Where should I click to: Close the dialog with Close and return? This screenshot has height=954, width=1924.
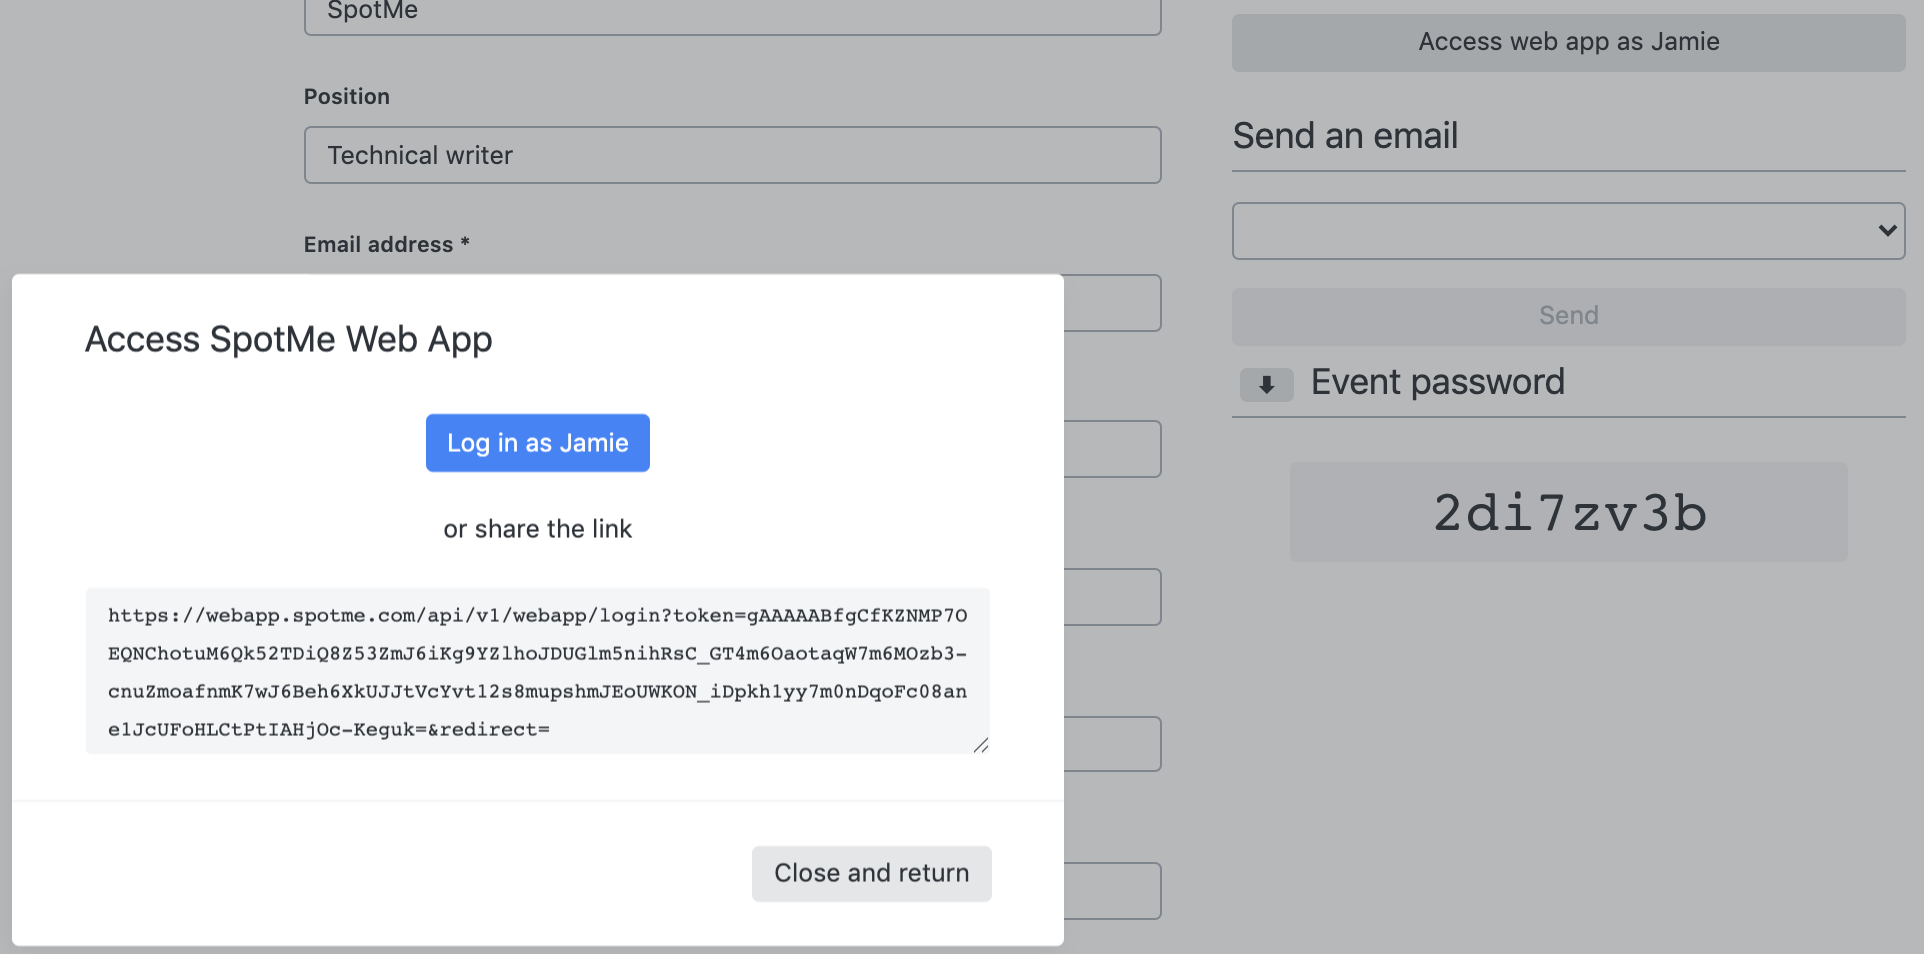(872, 874)
